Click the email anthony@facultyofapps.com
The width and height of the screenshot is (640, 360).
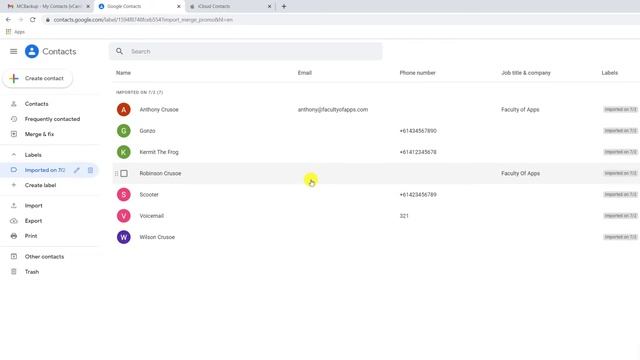click(x=333, y=110)
